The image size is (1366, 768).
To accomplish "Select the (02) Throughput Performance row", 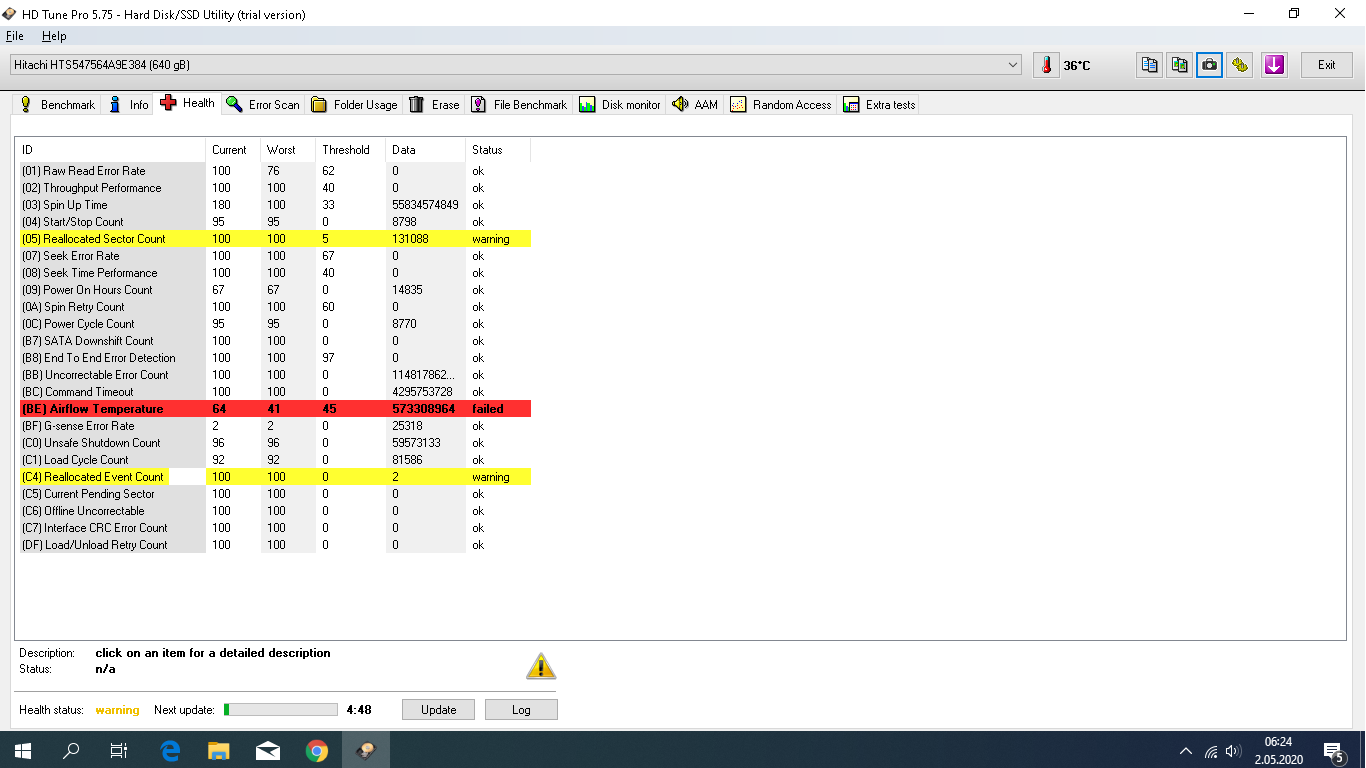I will click(x=275, y=188).
